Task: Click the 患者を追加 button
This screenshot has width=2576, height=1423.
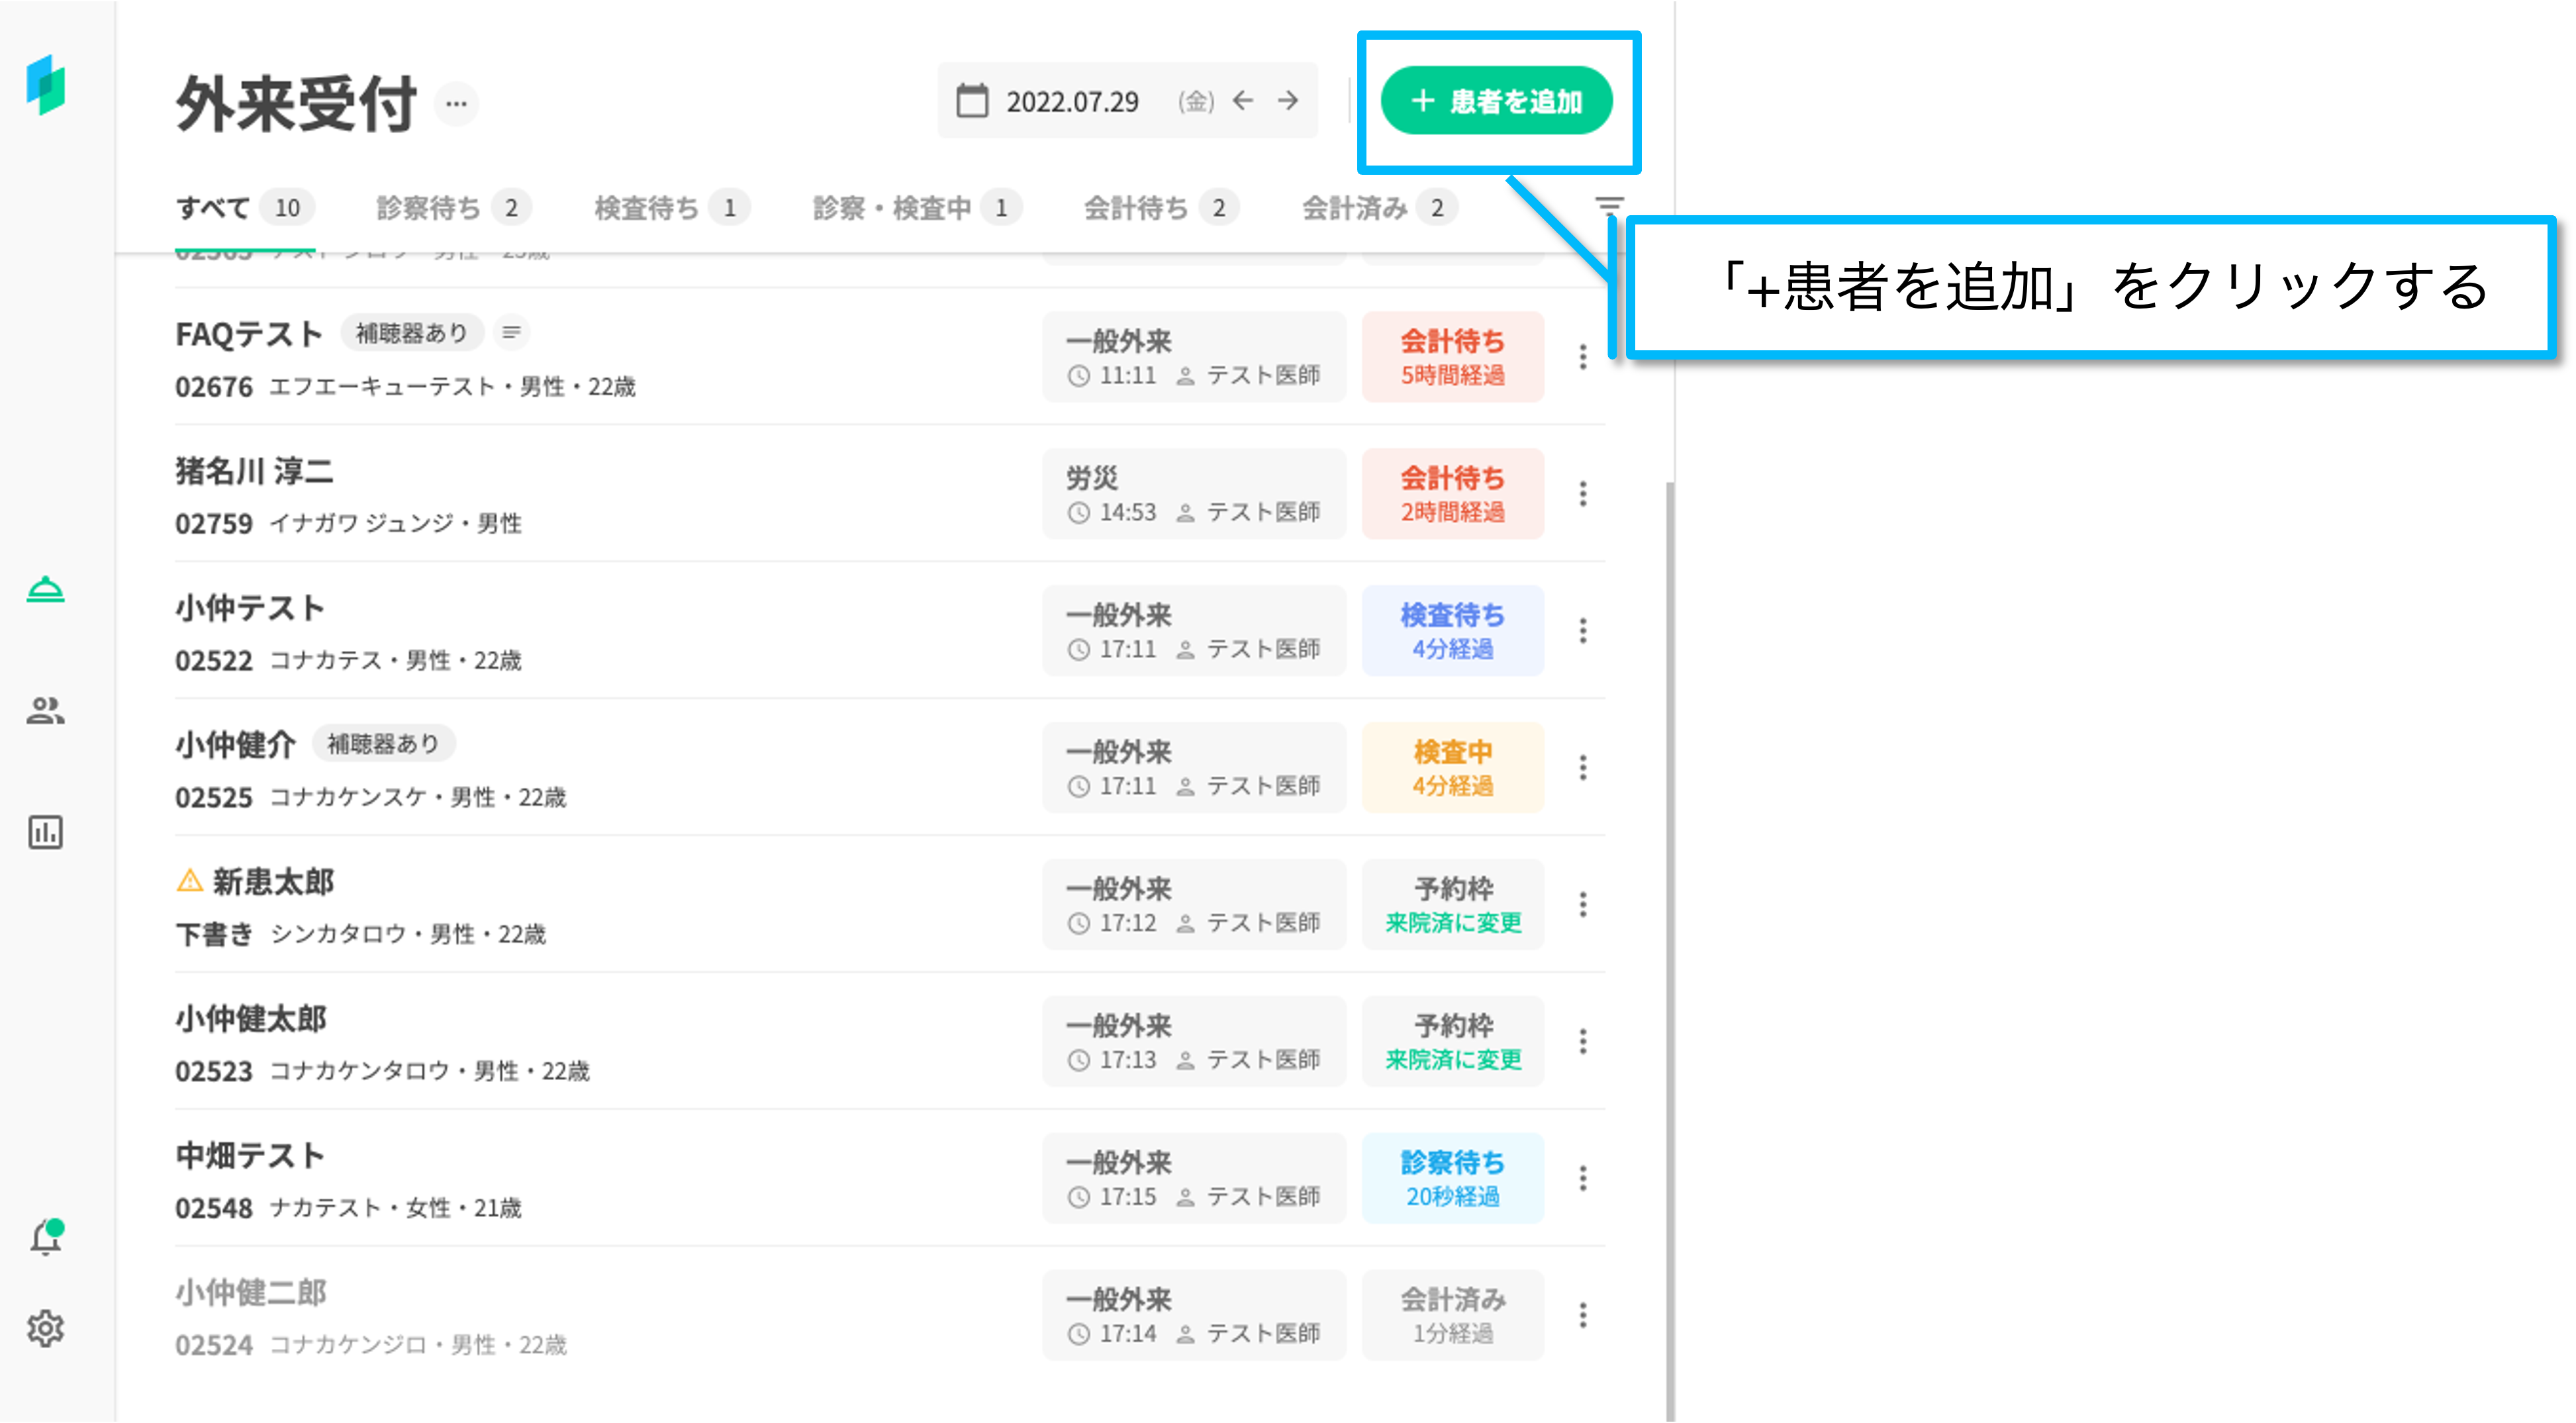Action: point(1497,101)
